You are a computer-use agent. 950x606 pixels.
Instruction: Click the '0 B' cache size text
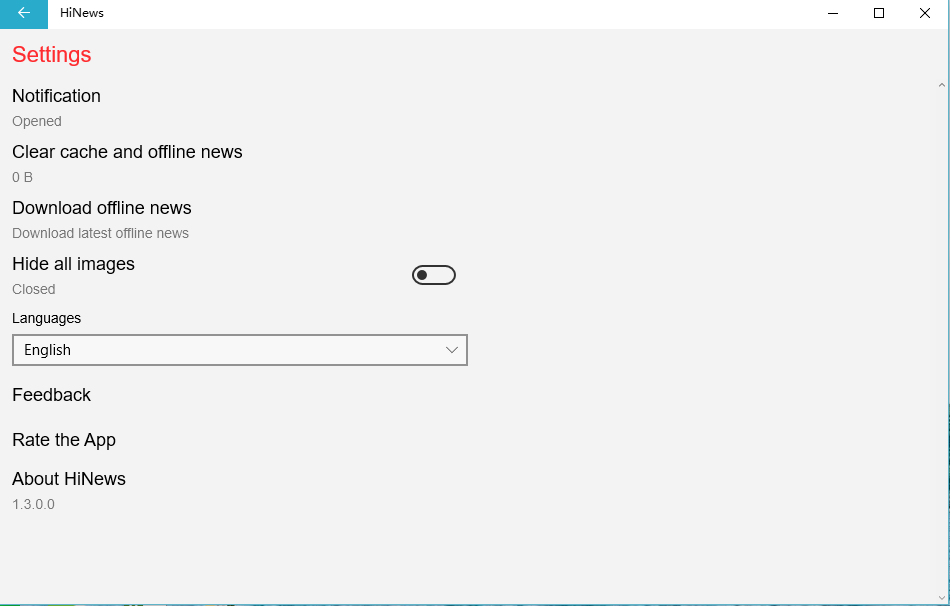click(22, 177)
